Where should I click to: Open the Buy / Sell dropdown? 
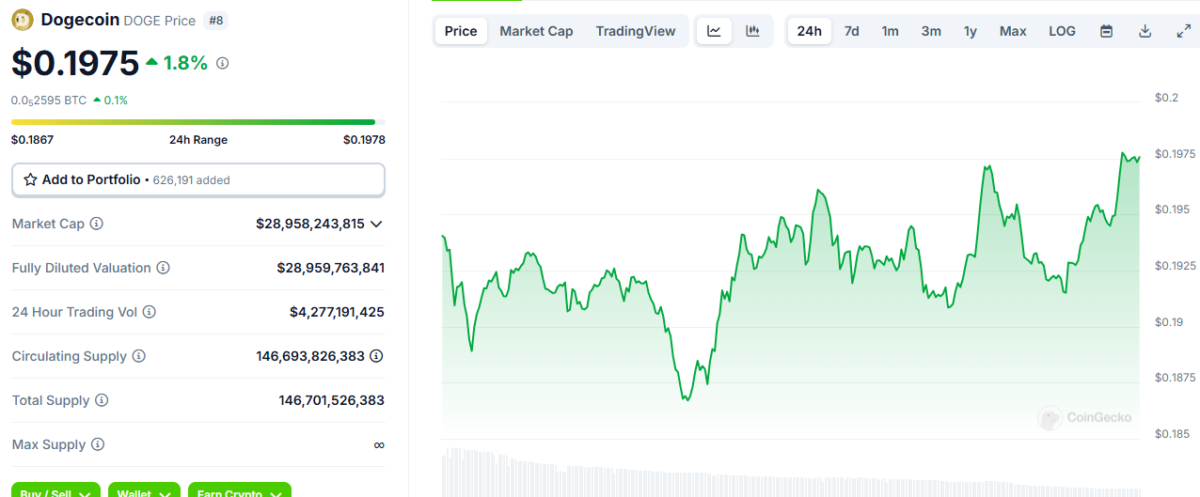pos(56,491)
